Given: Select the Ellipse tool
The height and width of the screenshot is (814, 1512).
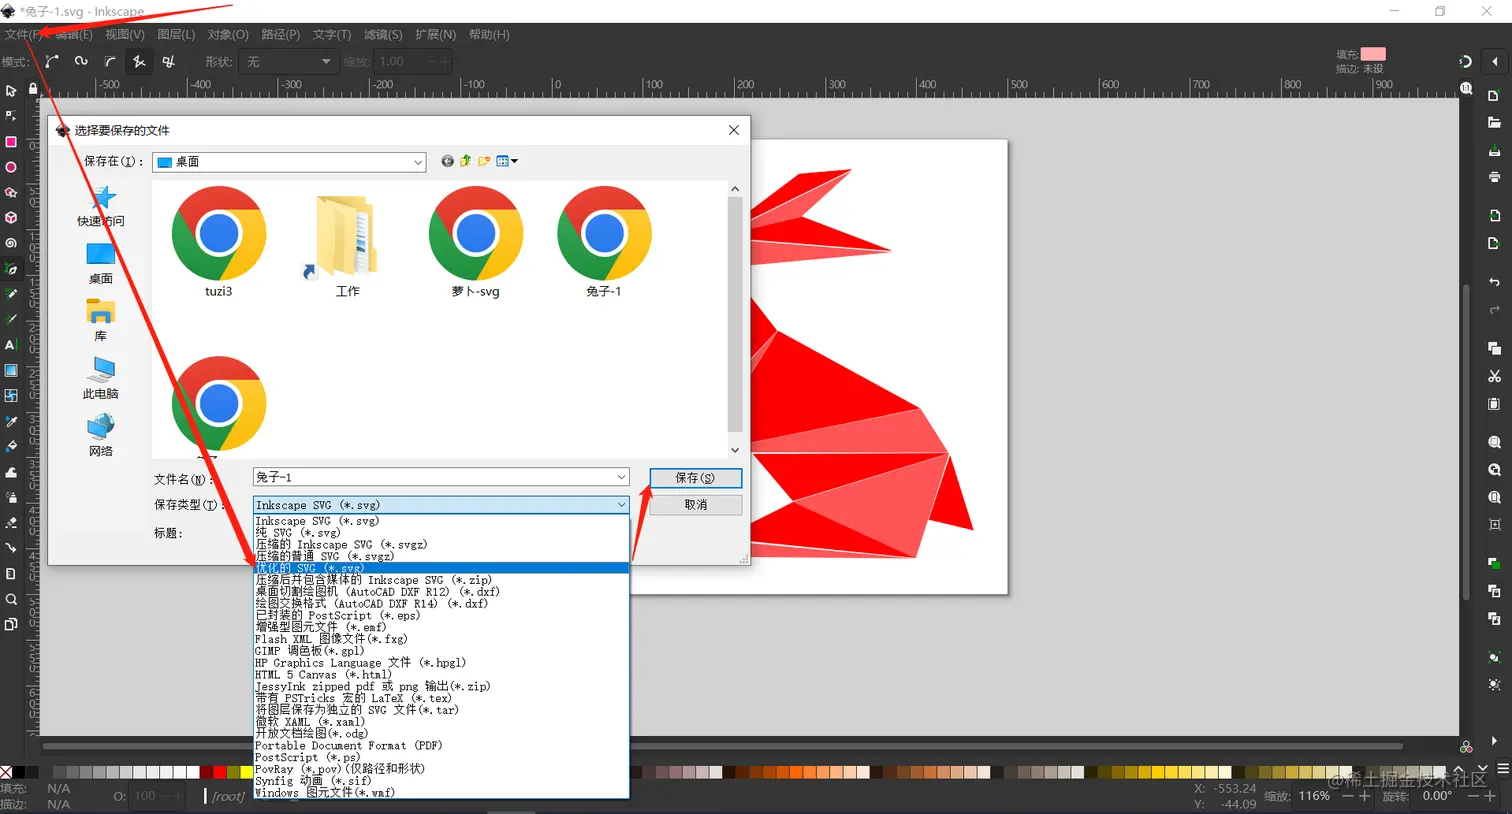Looking at the screenshot, I should click(x=11, y=167).
